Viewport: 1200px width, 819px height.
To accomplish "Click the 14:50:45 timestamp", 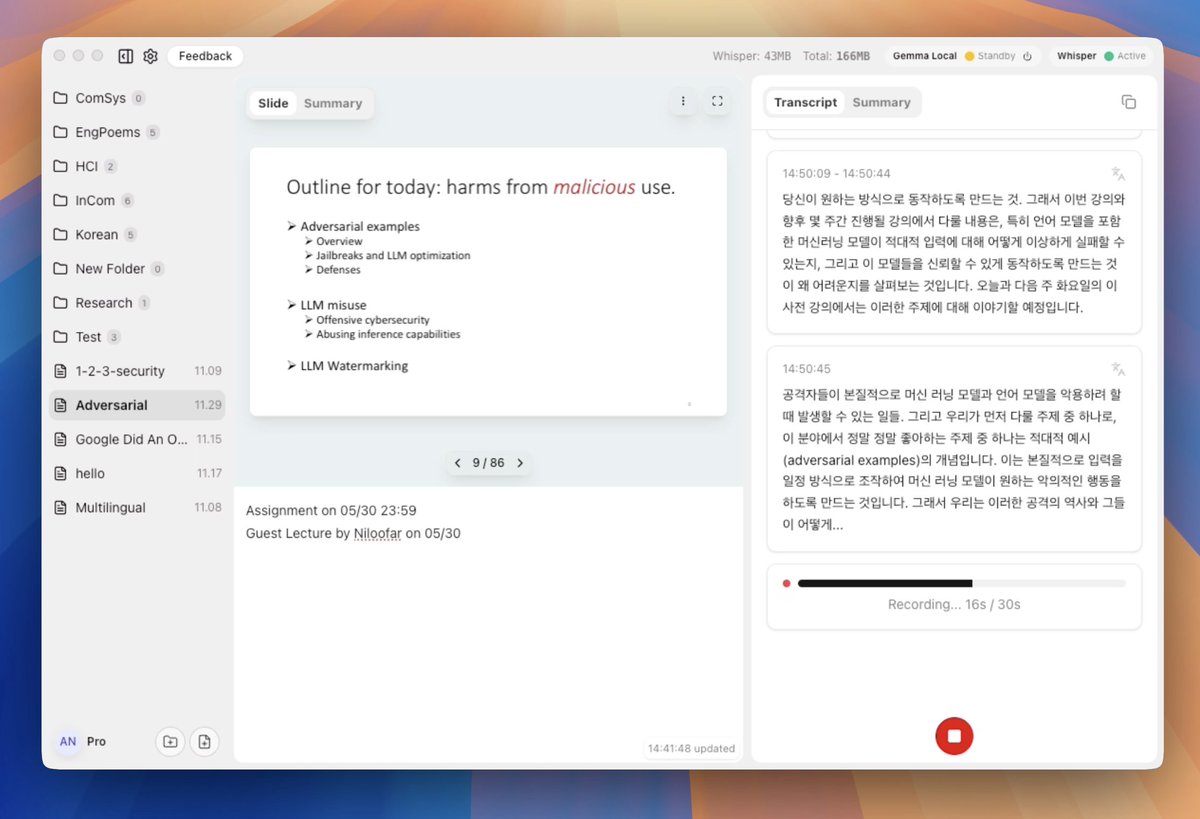I will (807, 369).
